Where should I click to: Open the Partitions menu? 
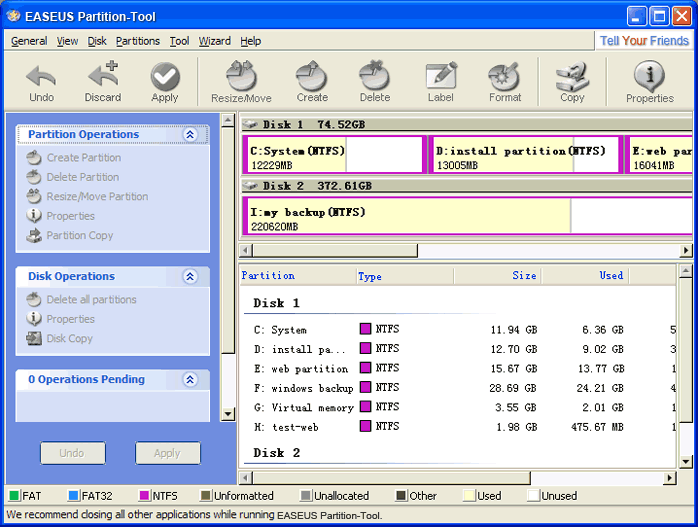point(137,41)
